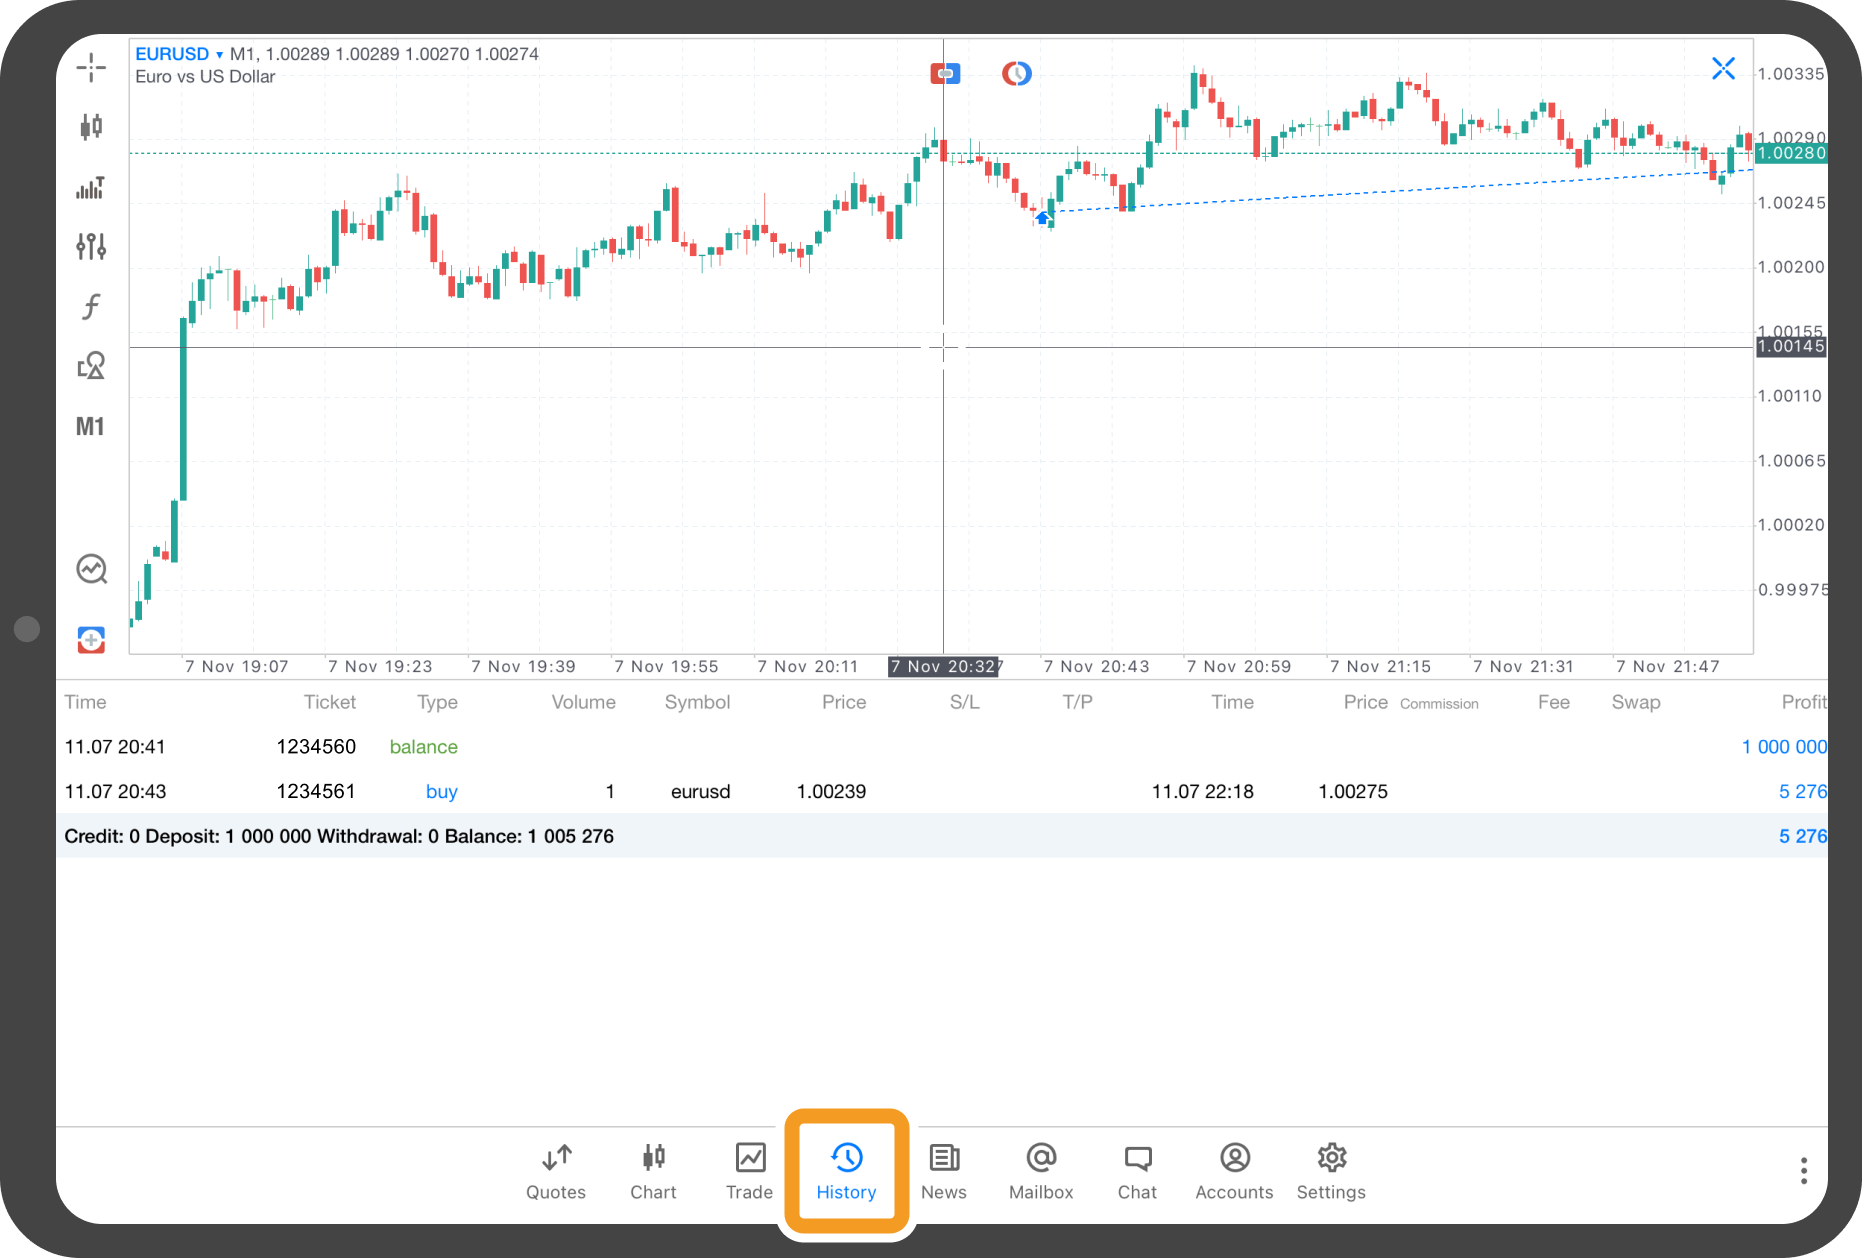
Task: Open the objects shapes tool
Action: tap(91, 366)
